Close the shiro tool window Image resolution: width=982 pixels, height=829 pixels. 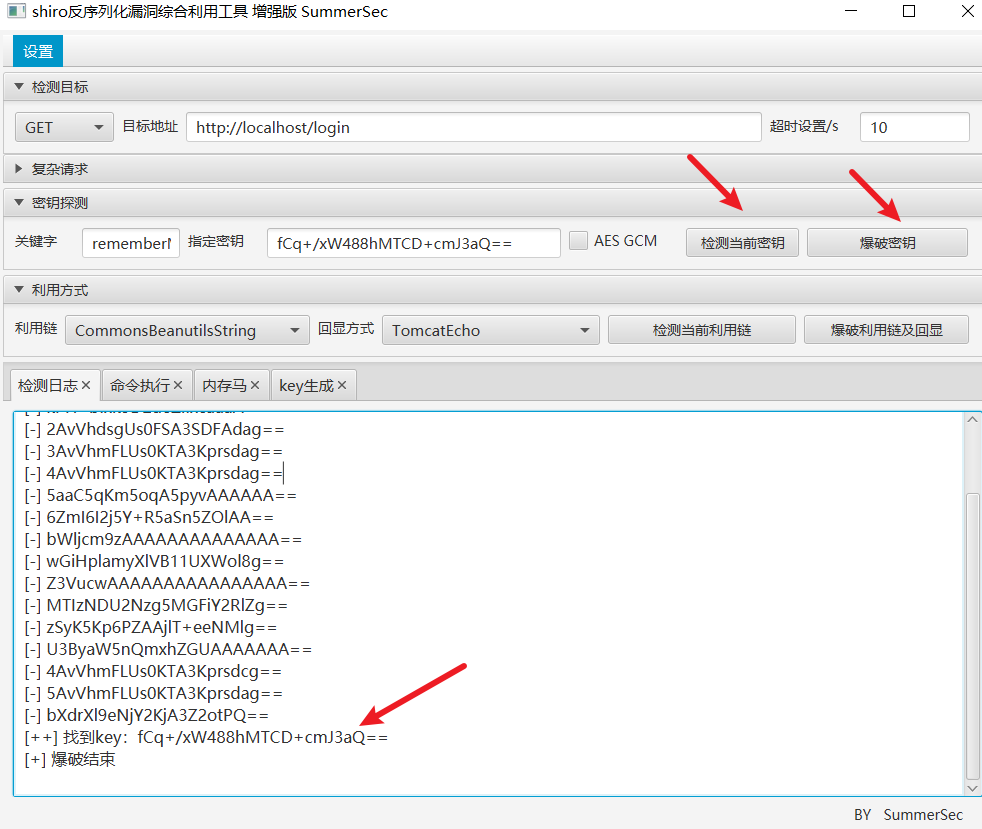pos(968,11)
